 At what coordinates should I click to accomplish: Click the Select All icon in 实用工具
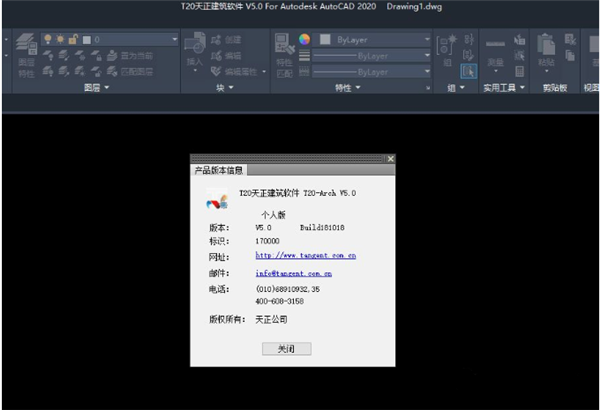519,56
